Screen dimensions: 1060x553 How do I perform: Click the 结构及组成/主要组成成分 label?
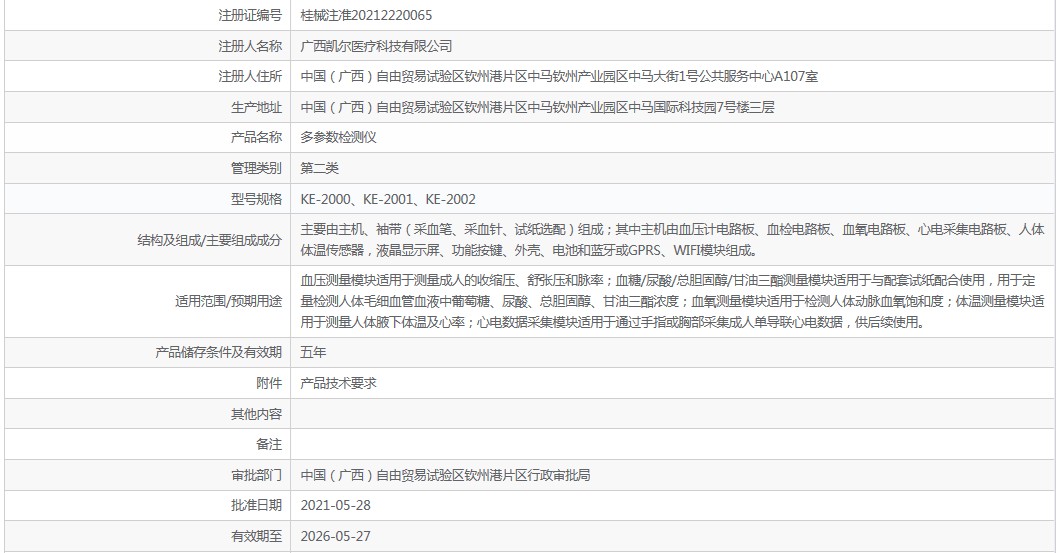(x=210, y=240)
